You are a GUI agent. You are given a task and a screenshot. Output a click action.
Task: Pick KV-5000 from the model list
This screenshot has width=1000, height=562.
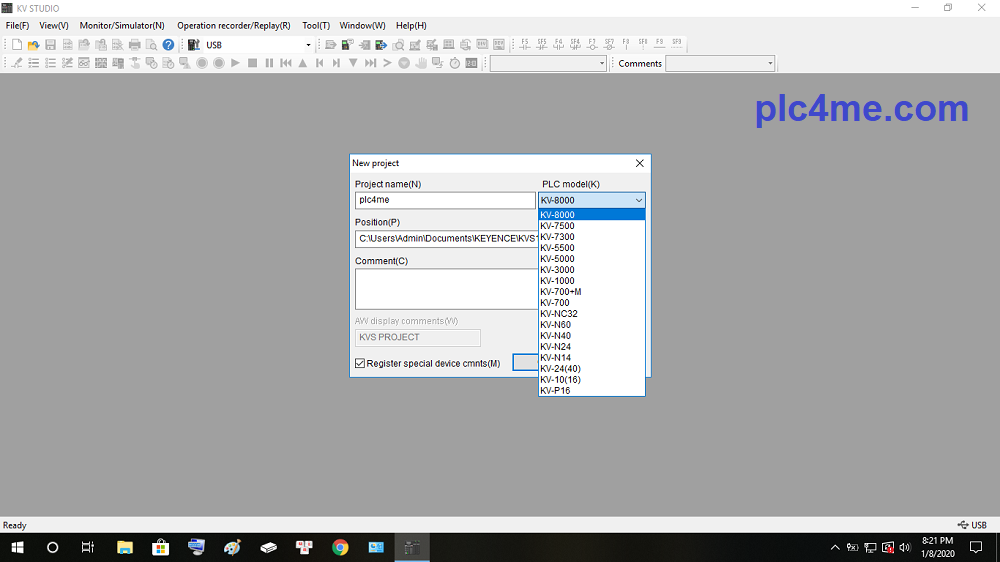point(557,259)
